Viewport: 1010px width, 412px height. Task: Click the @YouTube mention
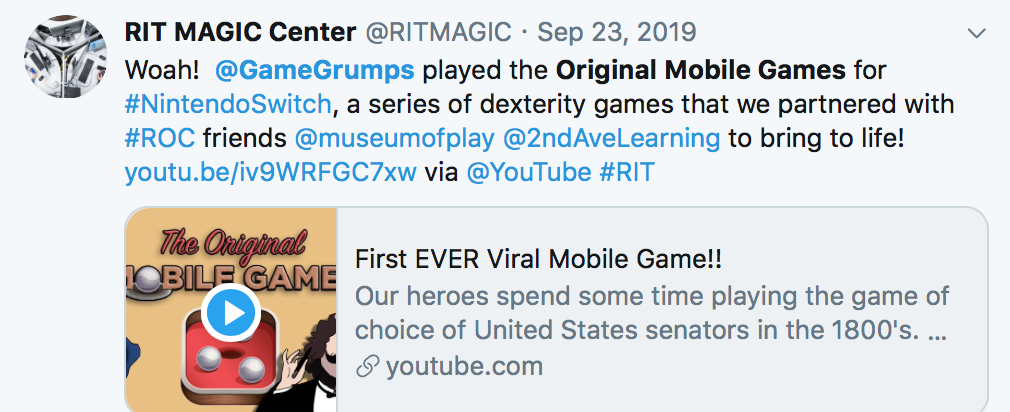(x=528, y=171)
